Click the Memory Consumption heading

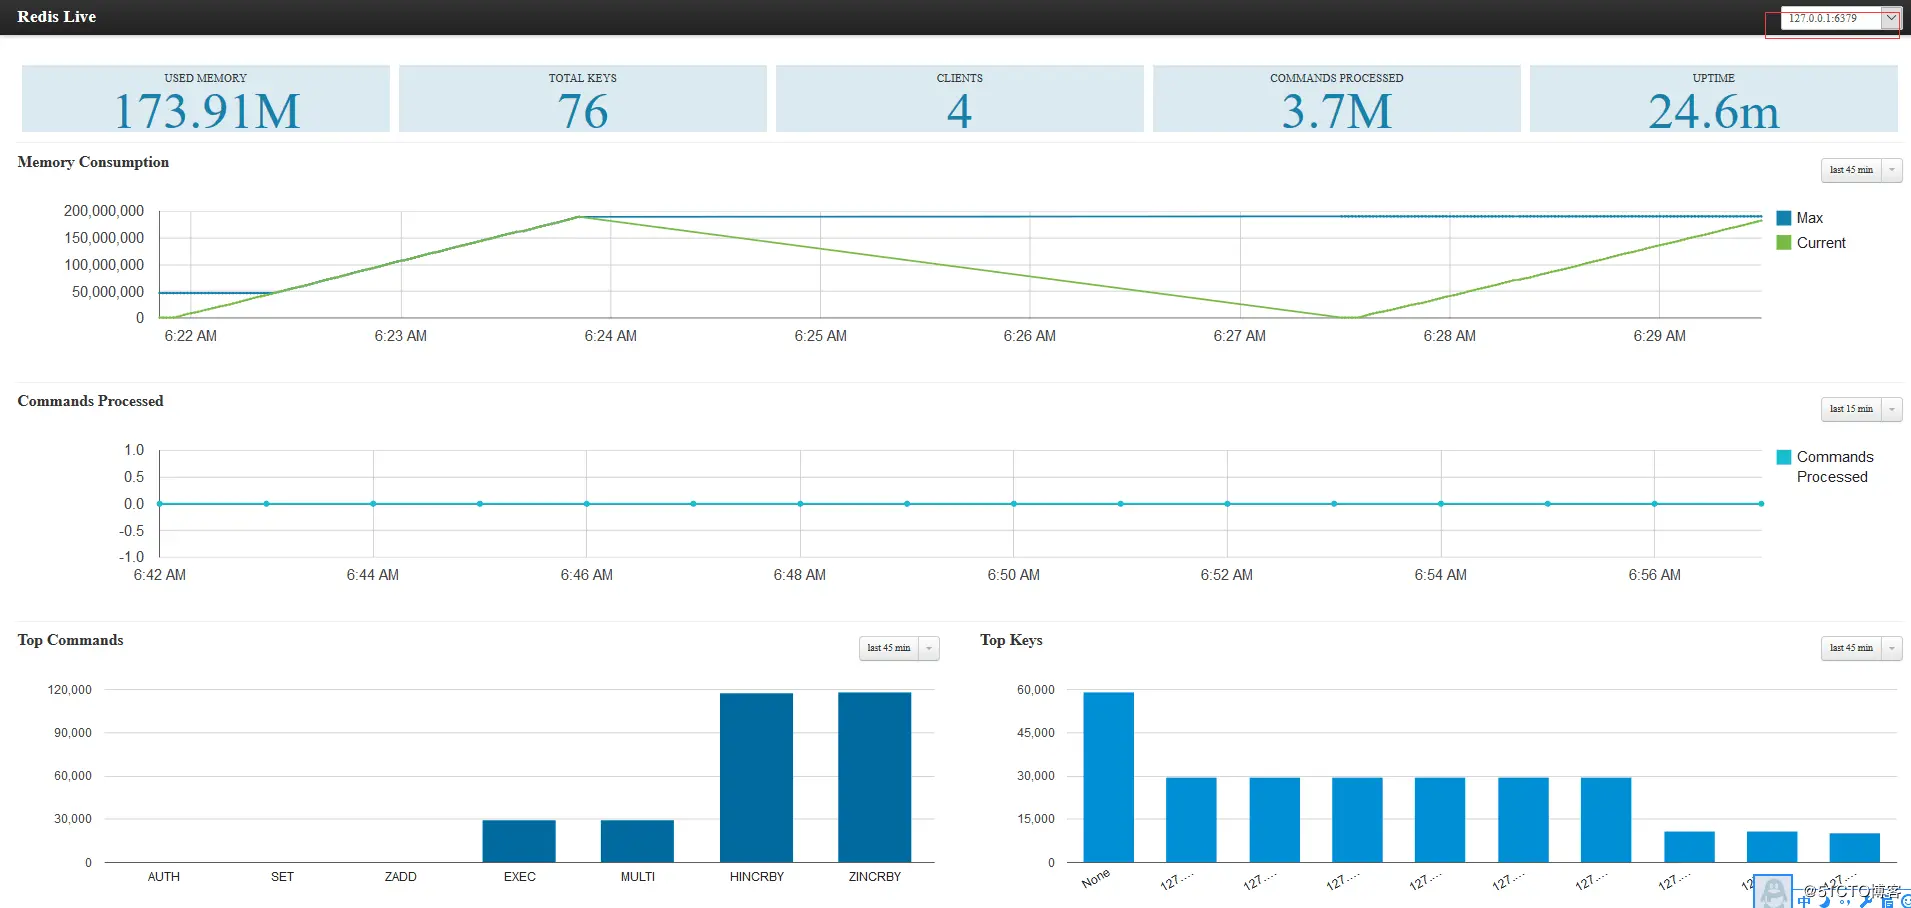[93, 162]
